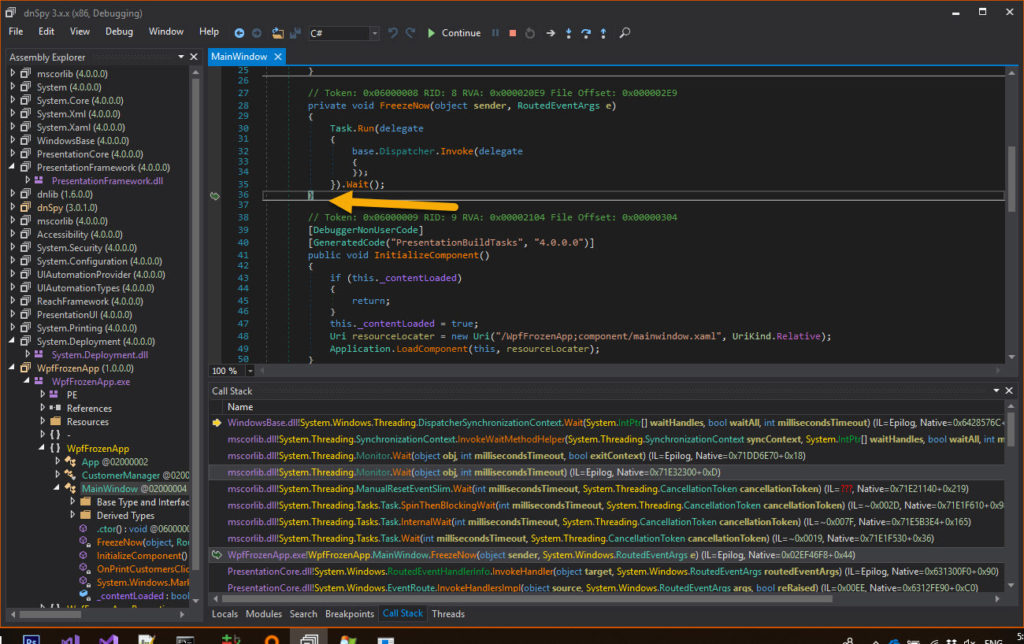1024x644 pixels.
Task: Click the System.Xaml assembly icon
Action: click(x=25, y=127)
